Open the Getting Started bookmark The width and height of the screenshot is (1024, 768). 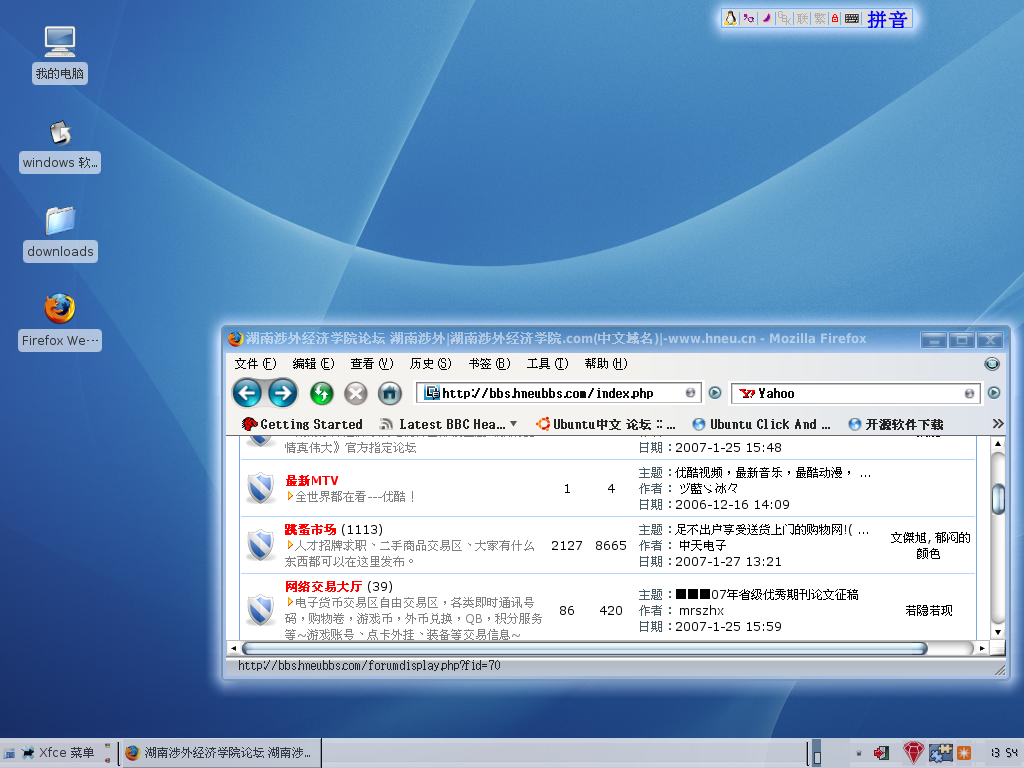pos(302,424)
